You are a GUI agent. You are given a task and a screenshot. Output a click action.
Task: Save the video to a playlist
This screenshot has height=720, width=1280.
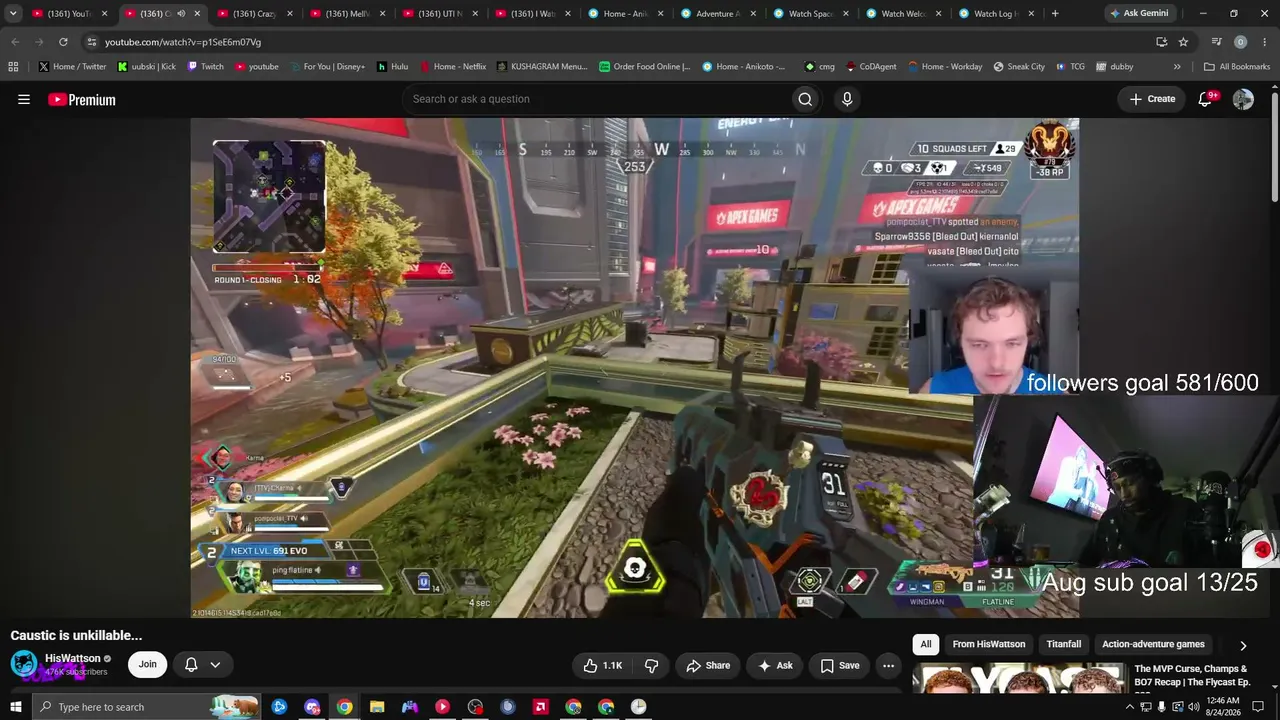coord(839,665)
